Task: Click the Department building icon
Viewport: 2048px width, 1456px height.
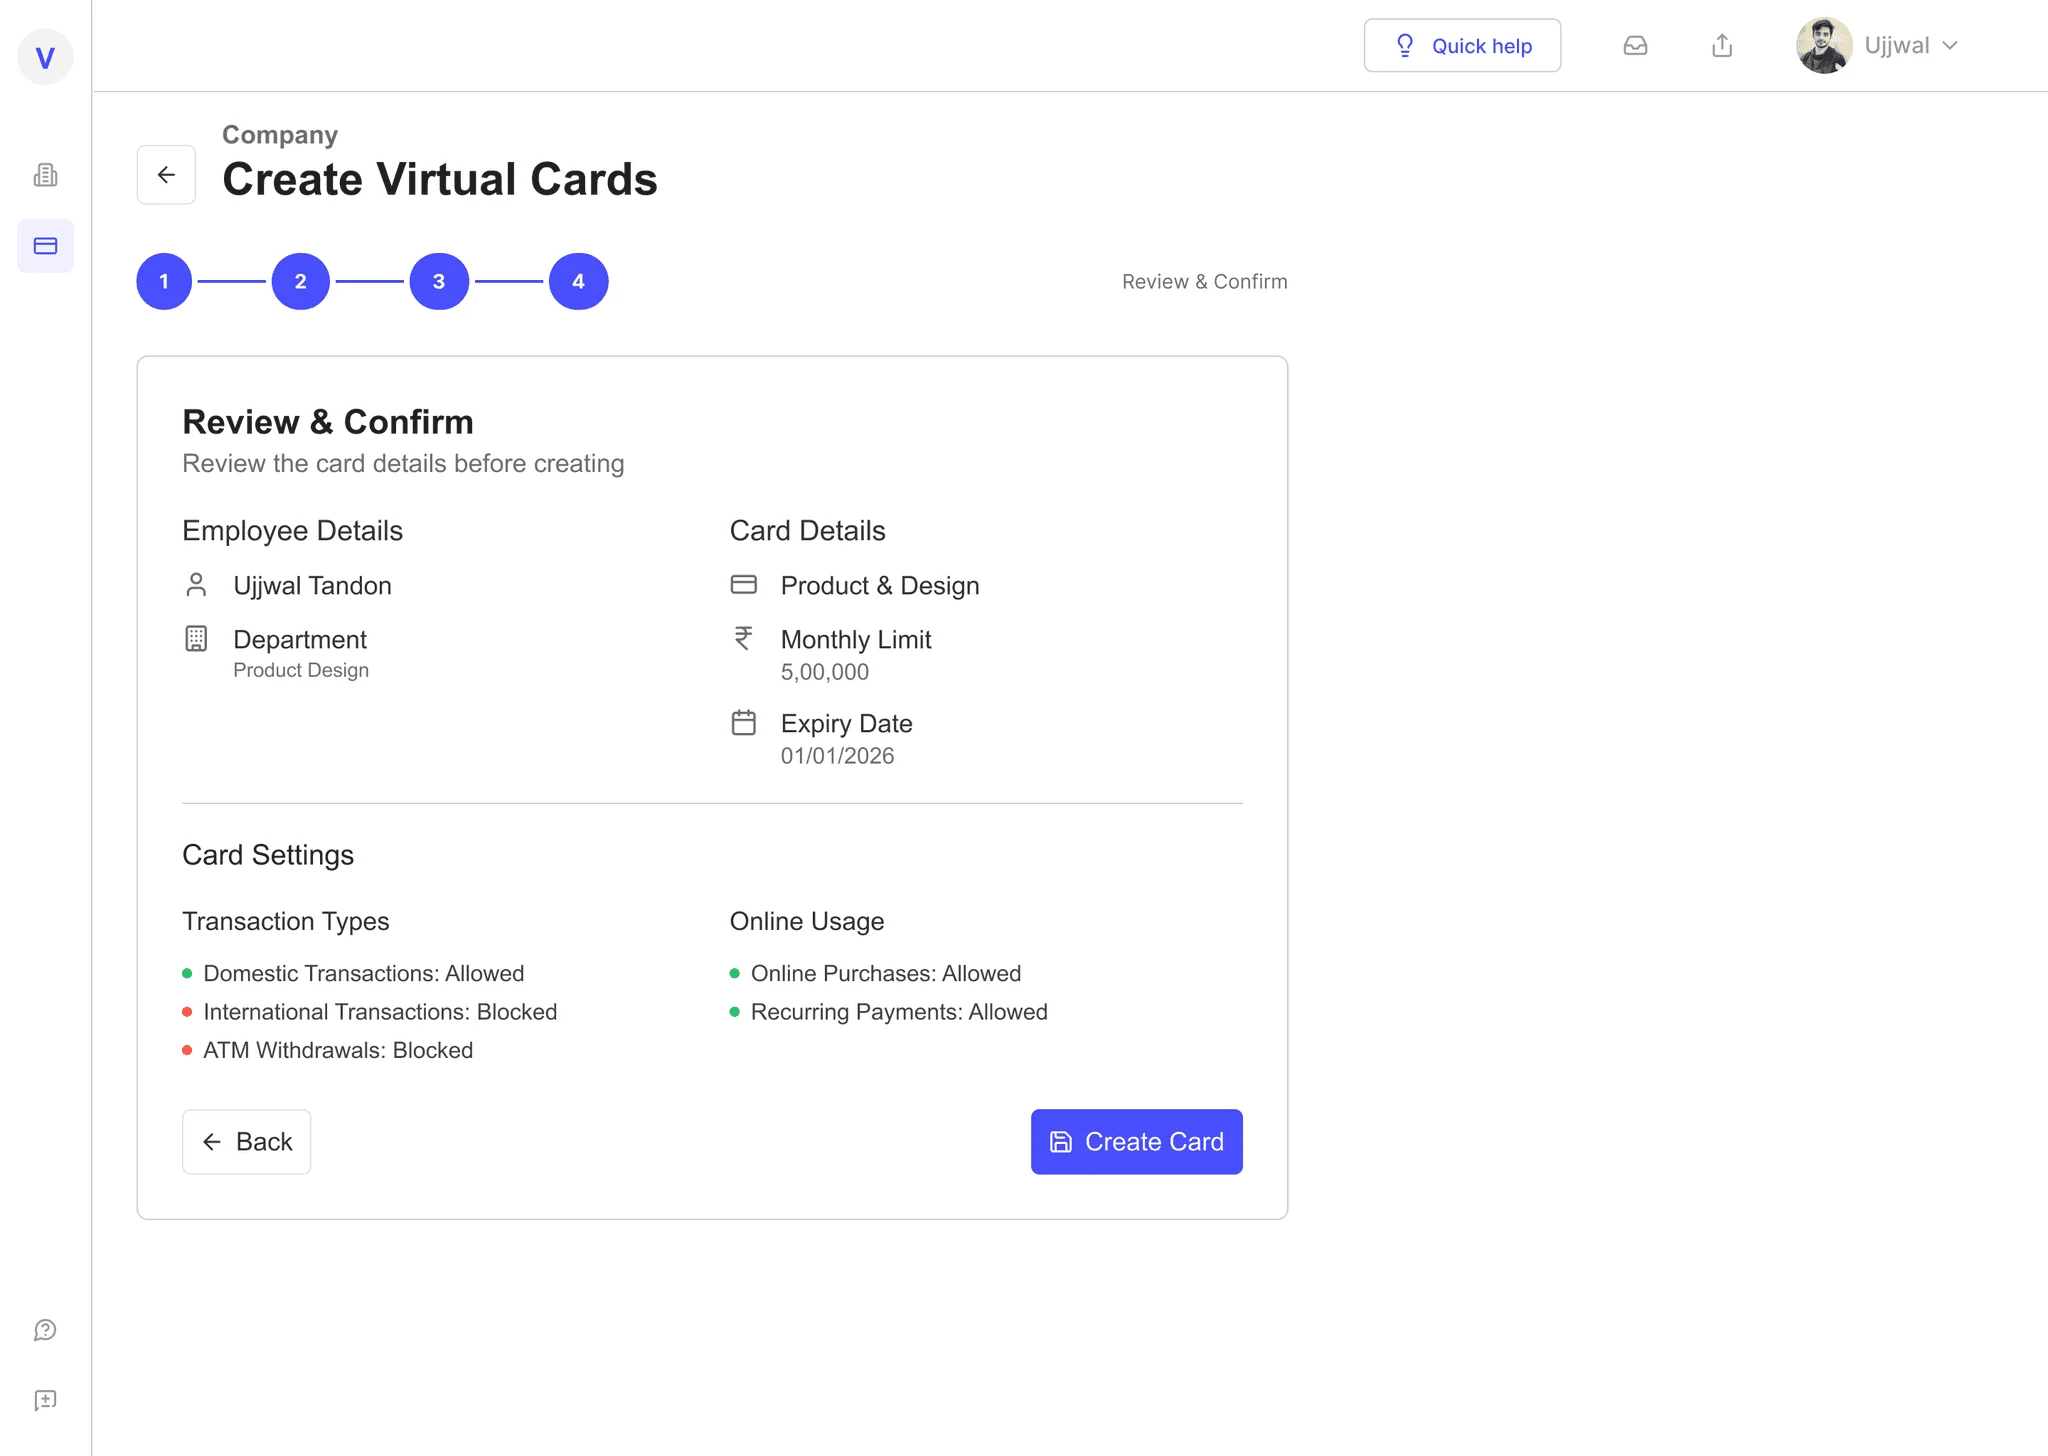Action: 196,639
